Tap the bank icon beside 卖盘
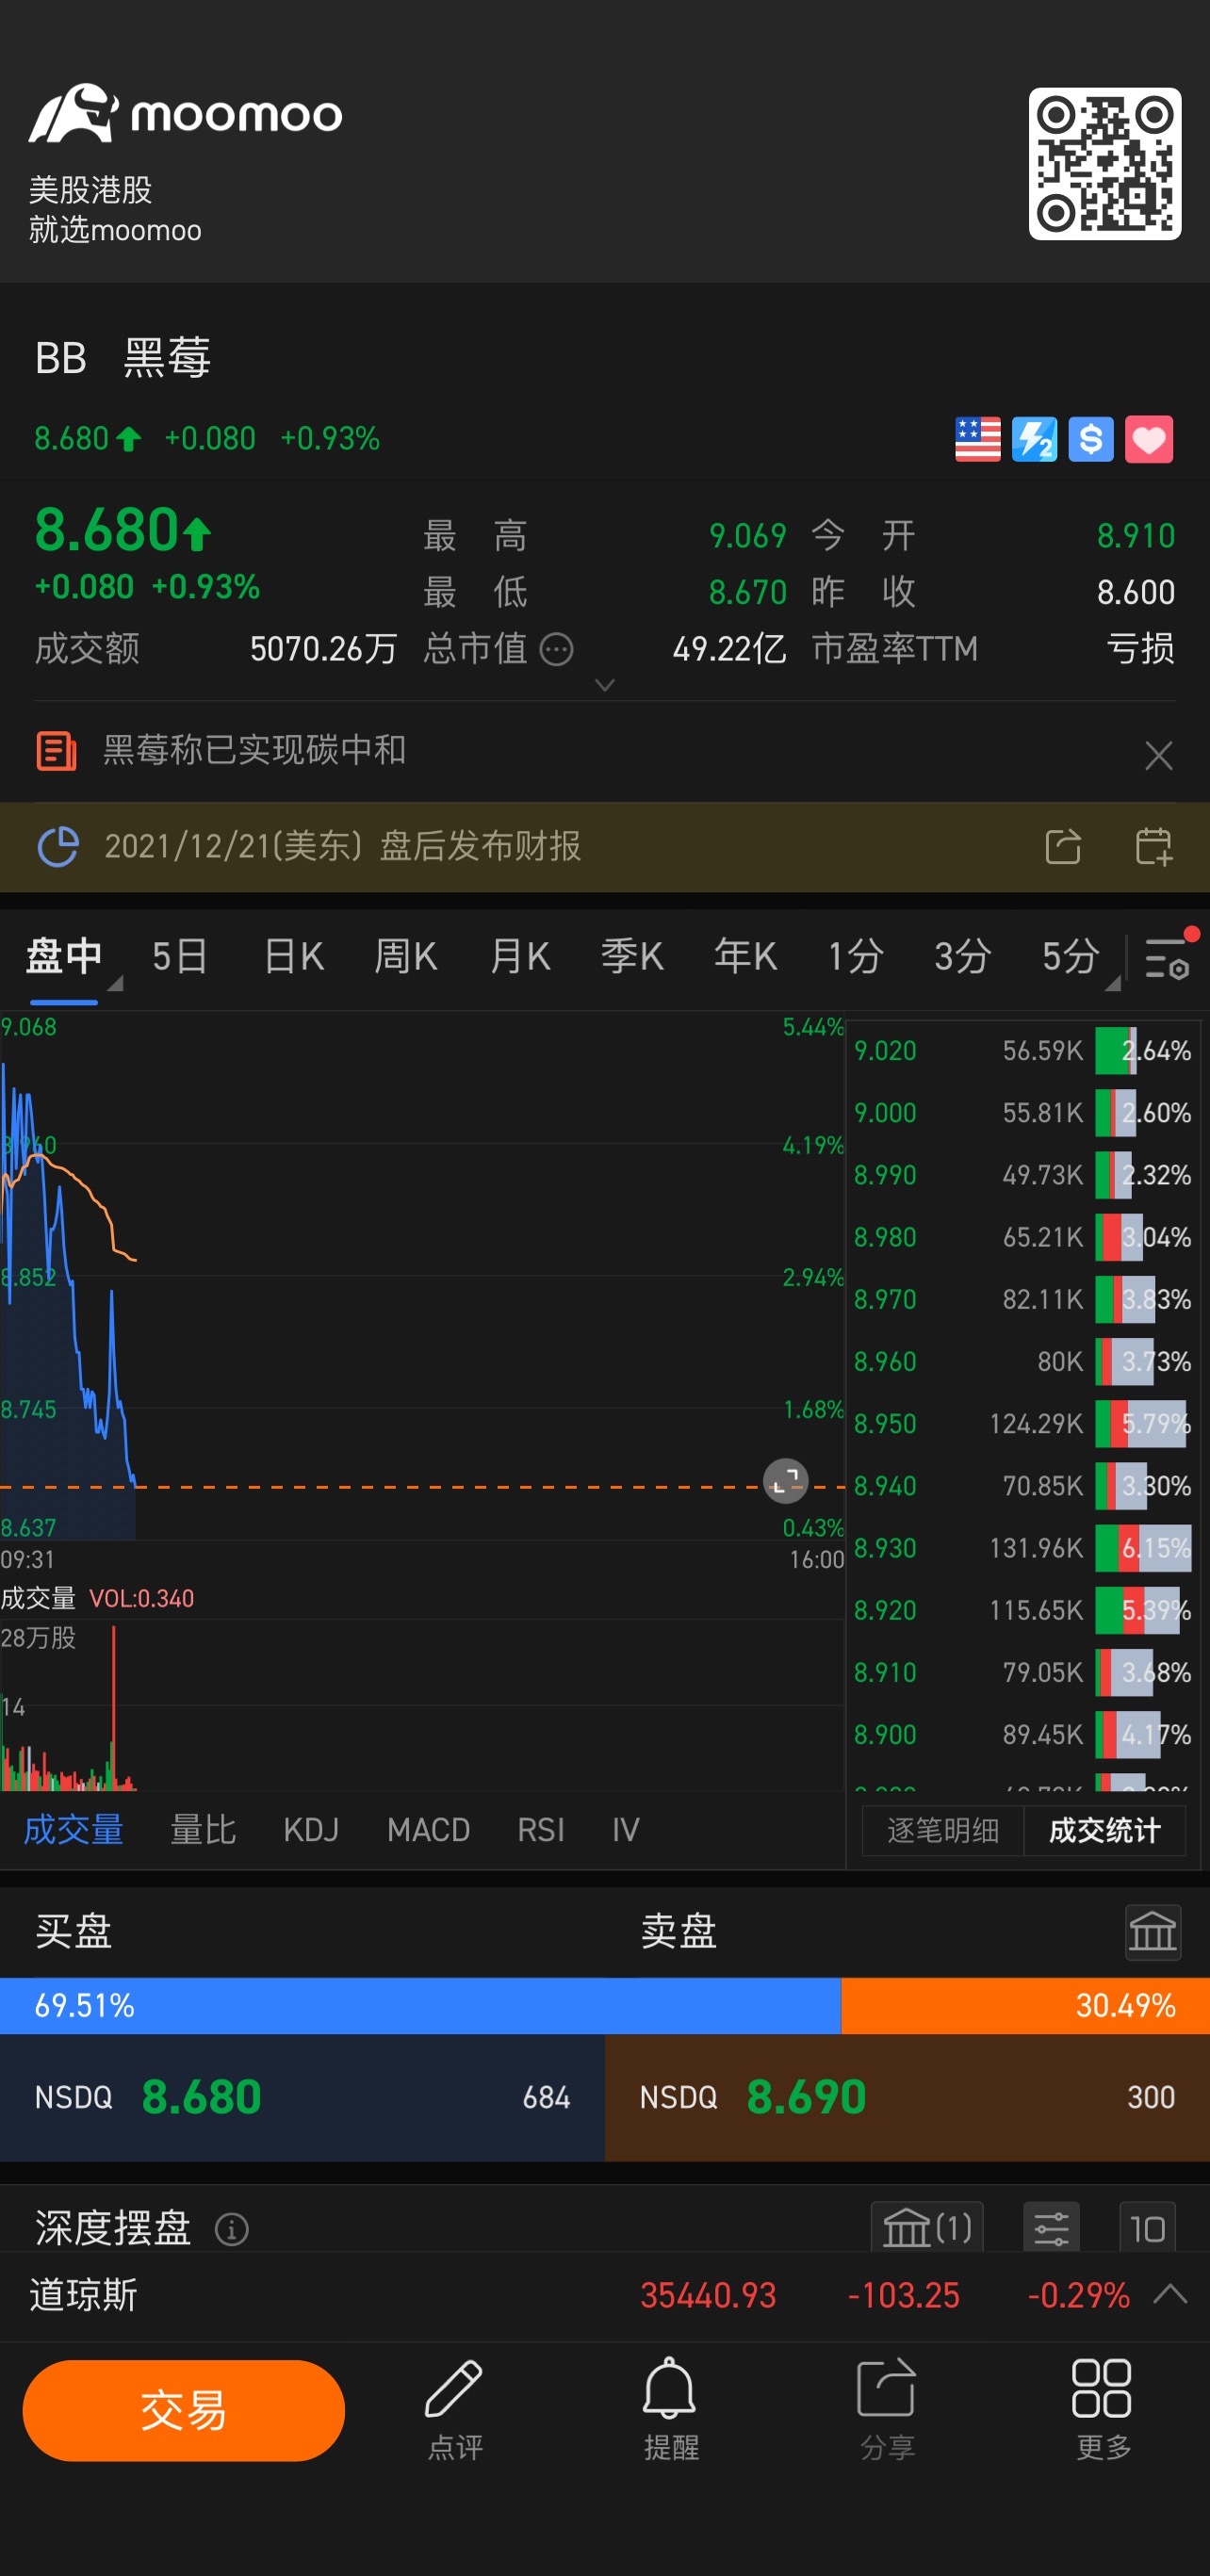1210x2576 pixels. [1153, 1932]
